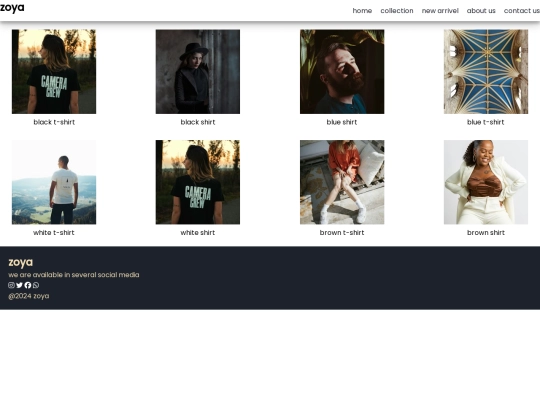Open the blue shirt product image

[x=342, y=72]
